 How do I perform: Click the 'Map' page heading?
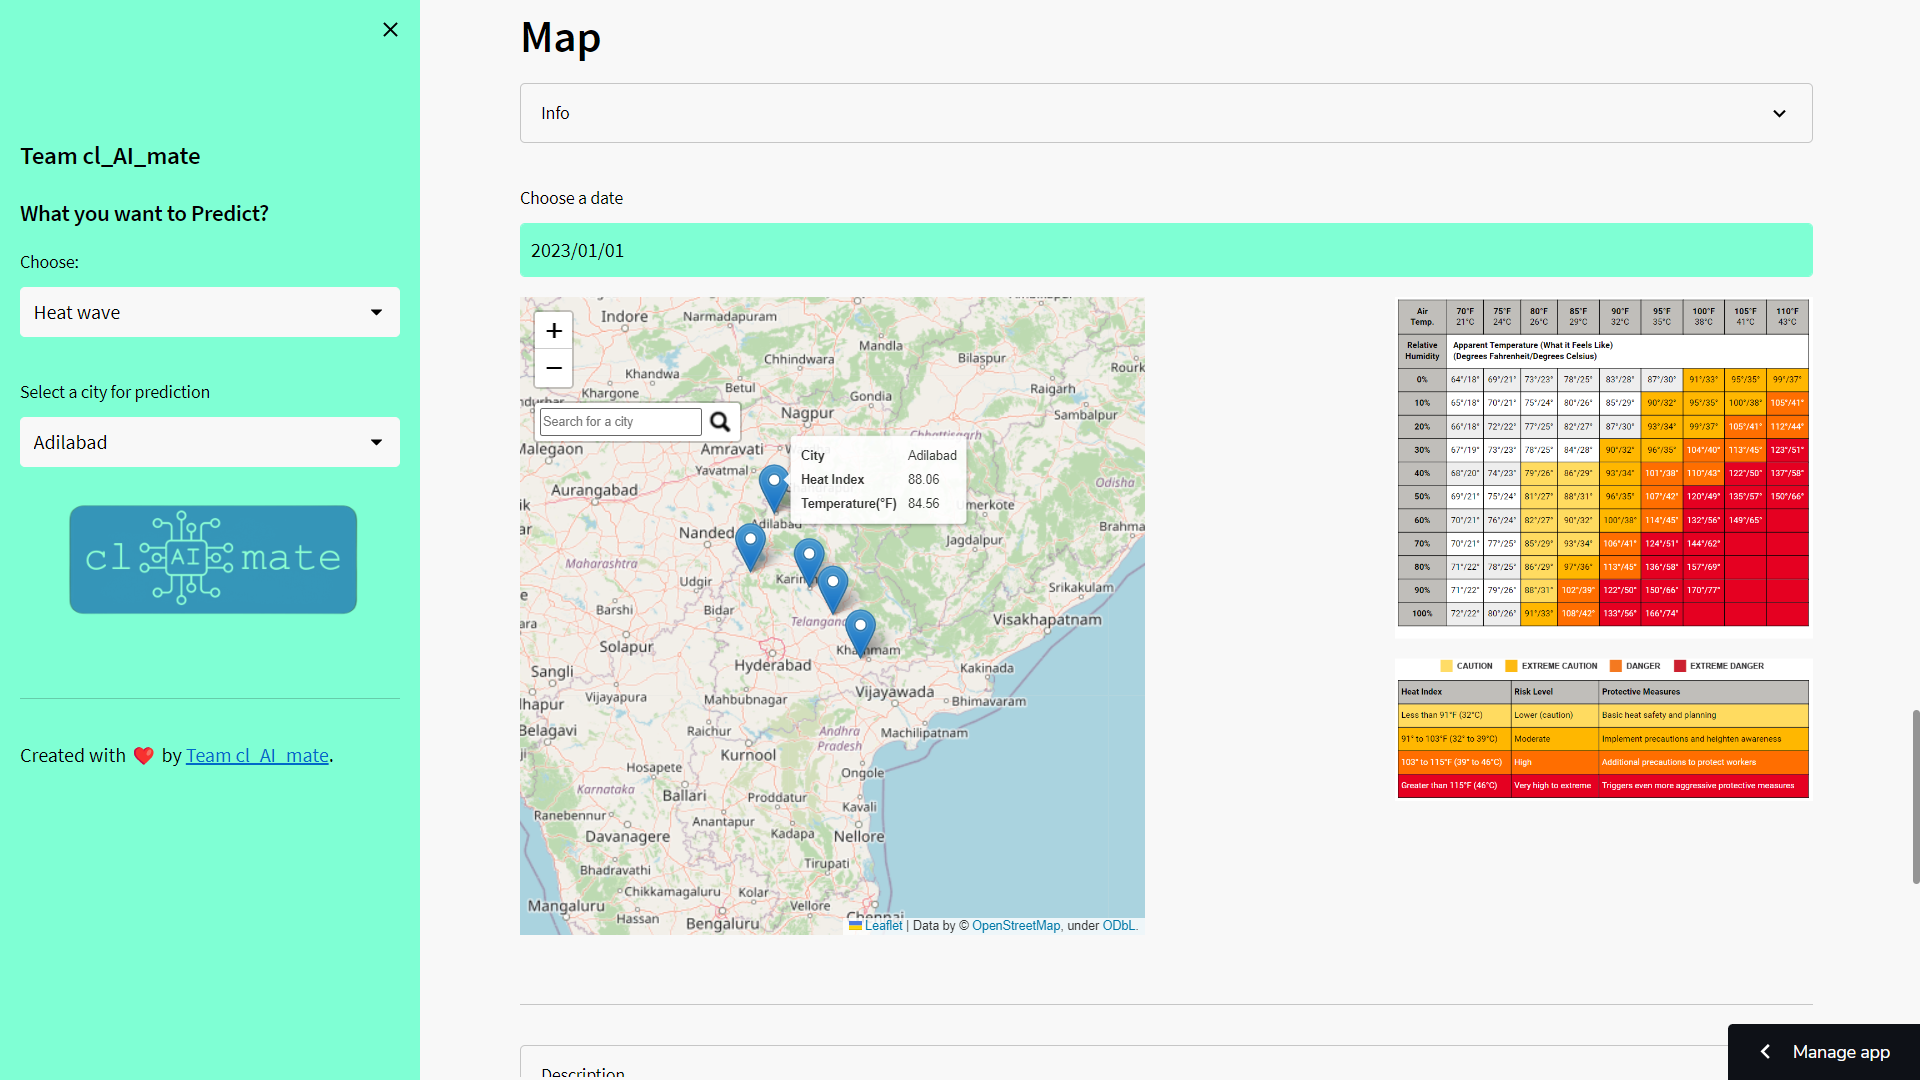pyautogui.click(x=561, y=37)
